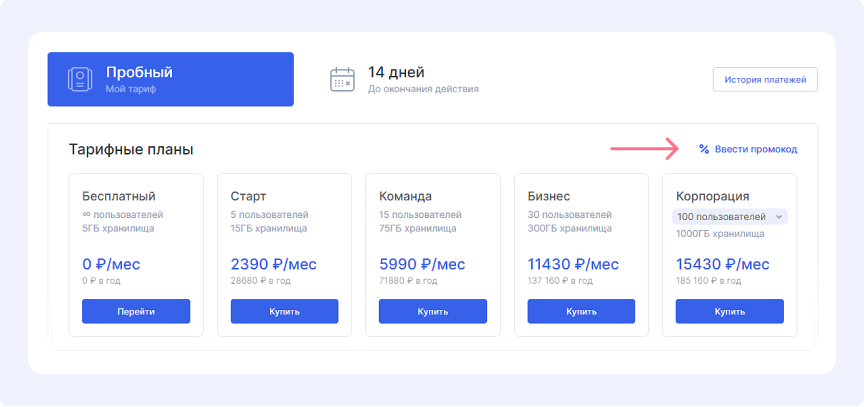864x407 pixels.
Task: Click the Тарифные планы section heading
Action: (x=131, y=149)
